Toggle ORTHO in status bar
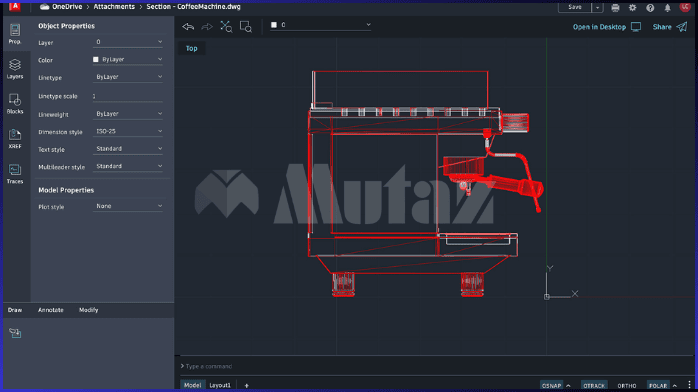This screenshot has height=392, width=698. [x=627, y=385]
